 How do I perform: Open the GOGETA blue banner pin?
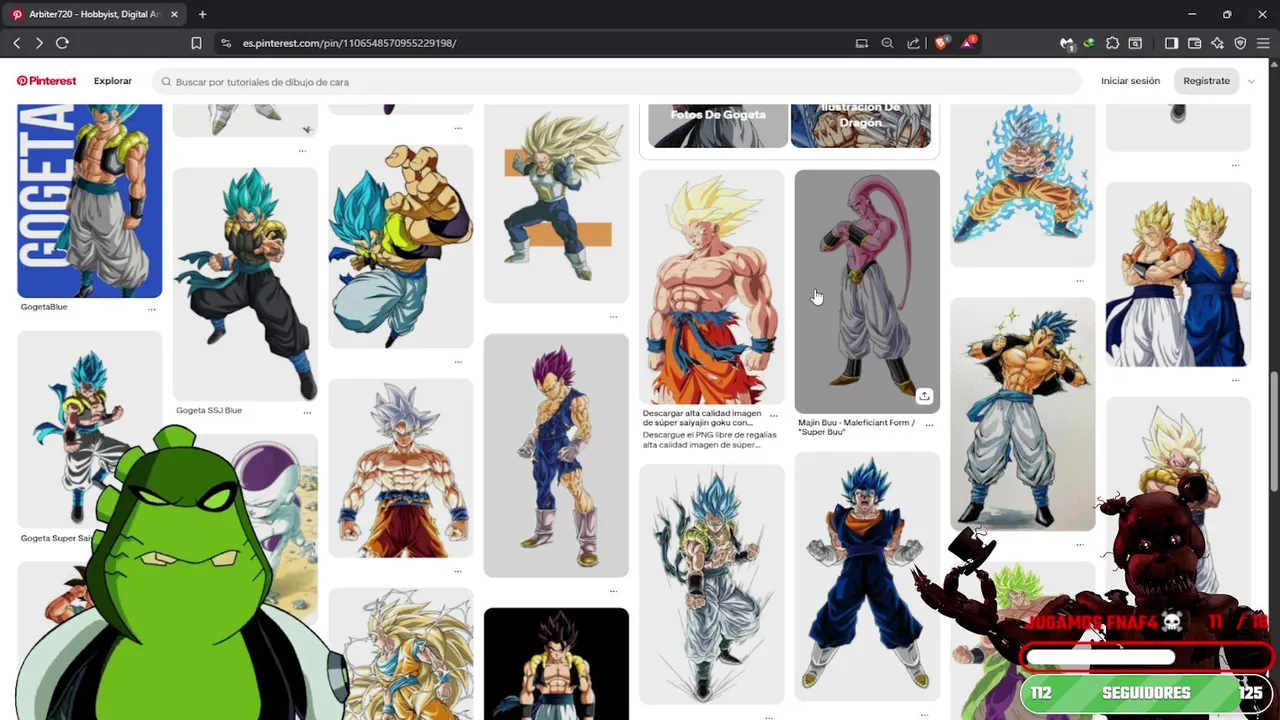tap(89, 200)
